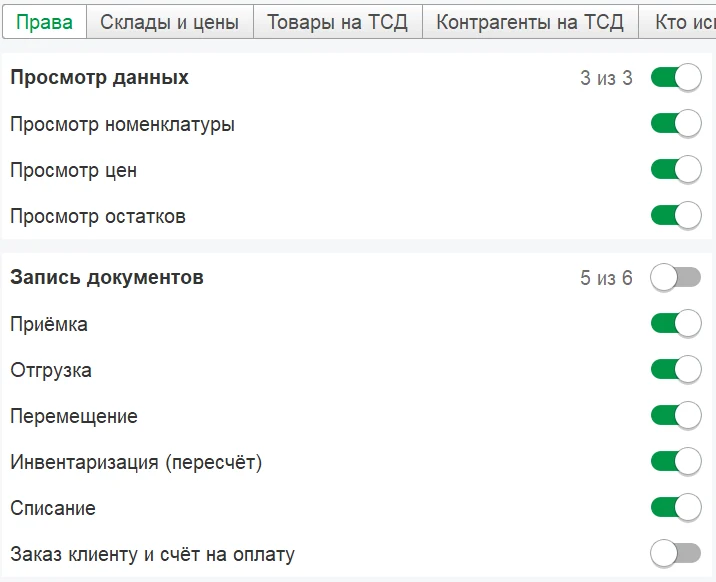
Task: Turn off the Списание switch
Action: pyautogui.click(x=676, y=508)
